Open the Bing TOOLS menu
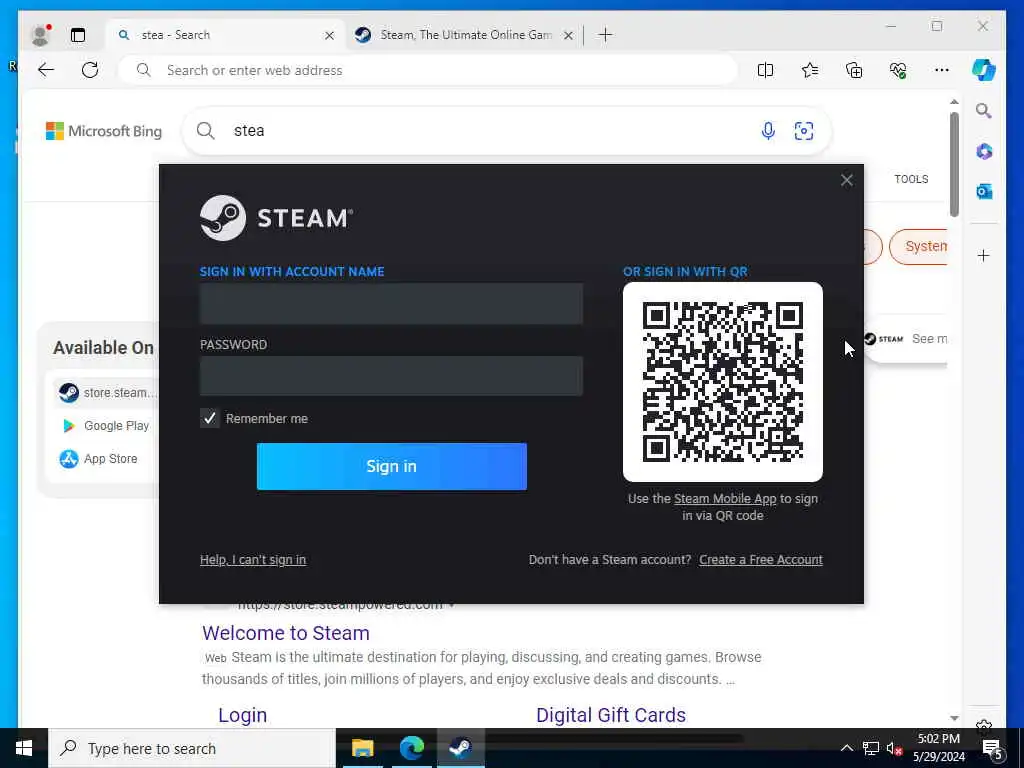The height and width of the screenshot is (768, 1024). tap(911, 179)
